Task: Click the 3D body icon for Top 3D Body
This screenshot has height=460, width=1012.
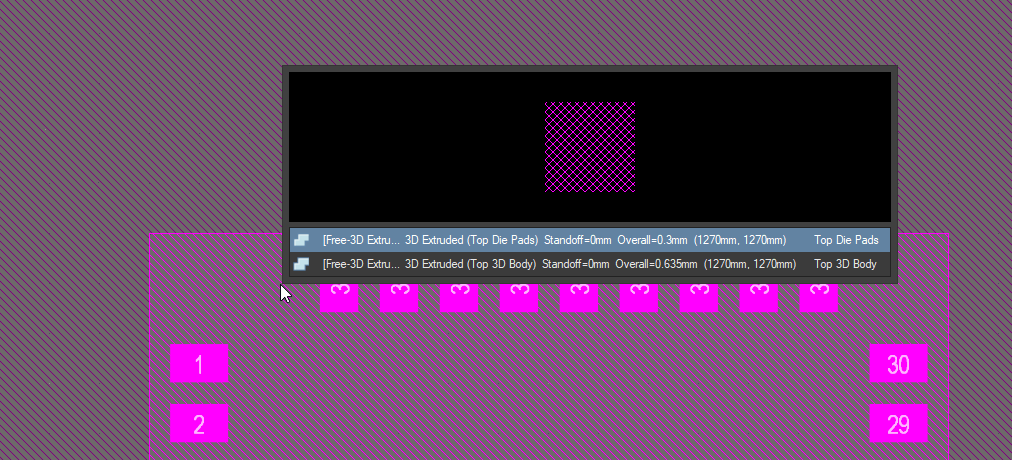Action: (x=301, y=264)
